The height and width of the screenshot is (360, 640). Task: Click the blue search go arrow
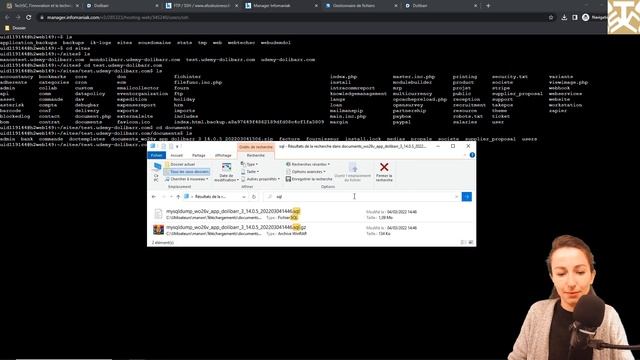pyautogui.click(x=467, y=197)
